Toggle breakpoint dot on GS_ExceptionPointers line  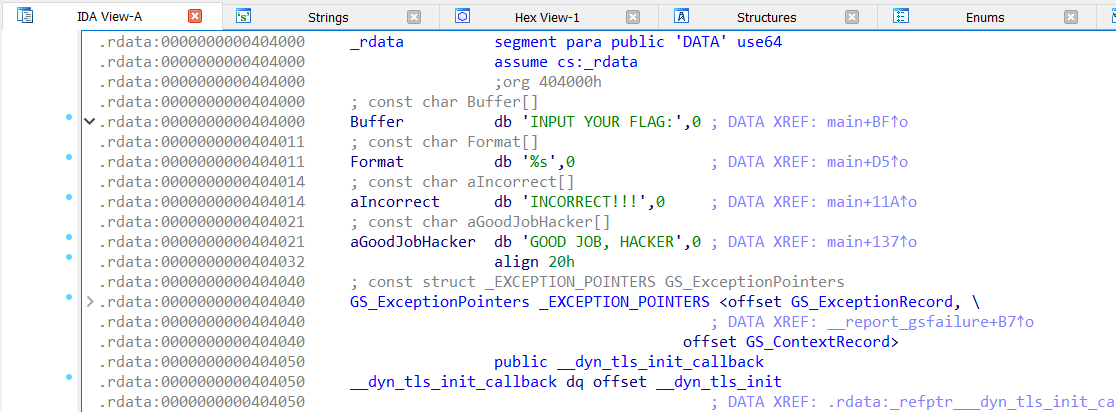pyautogui.click(x=69, y=297)
